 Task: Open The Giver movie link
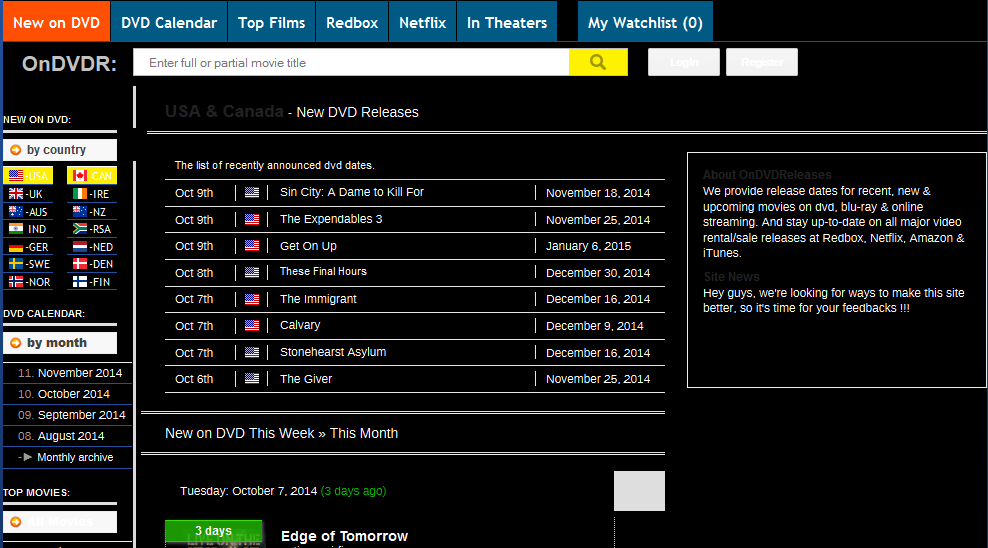[x=306, y=379]
